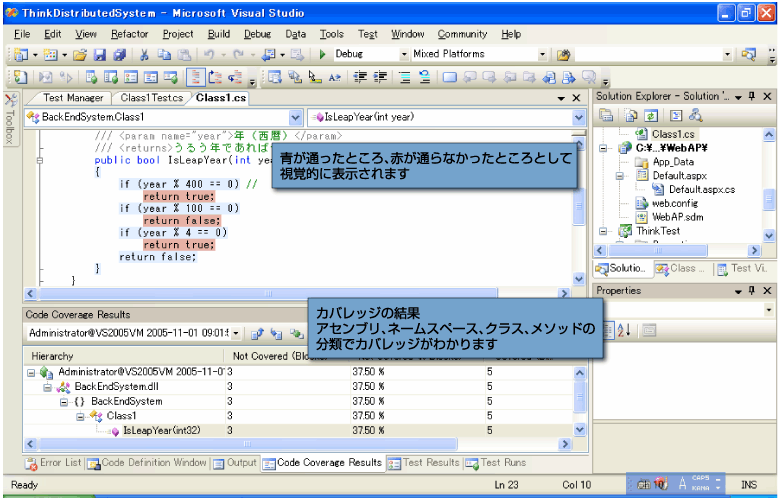The image size is (780, 500).
Task: Toggle Categorized view in Properties panel
Action: [x=608, y=330]
